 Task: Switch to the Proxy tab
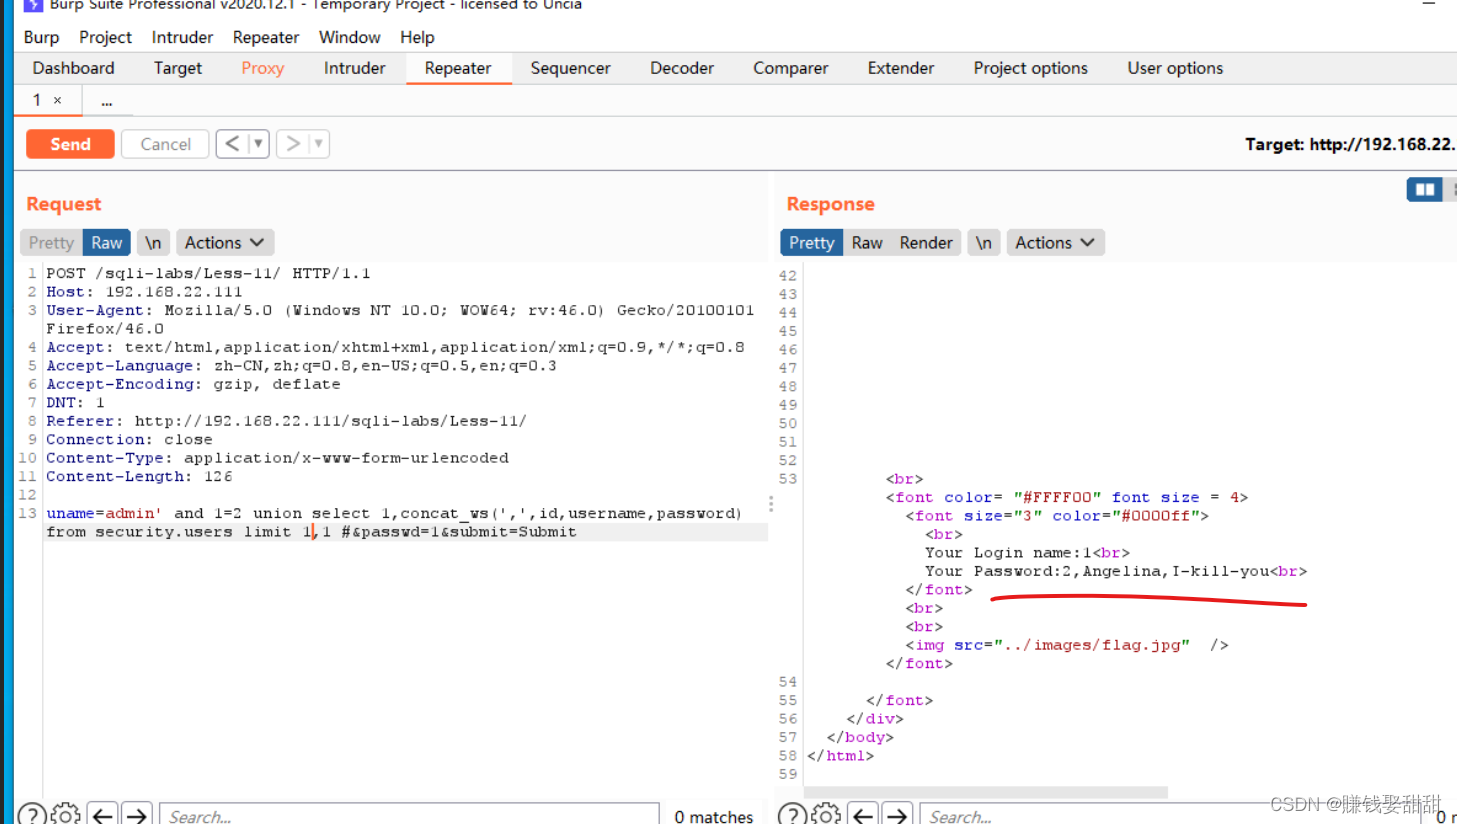(x=262, y=68)
